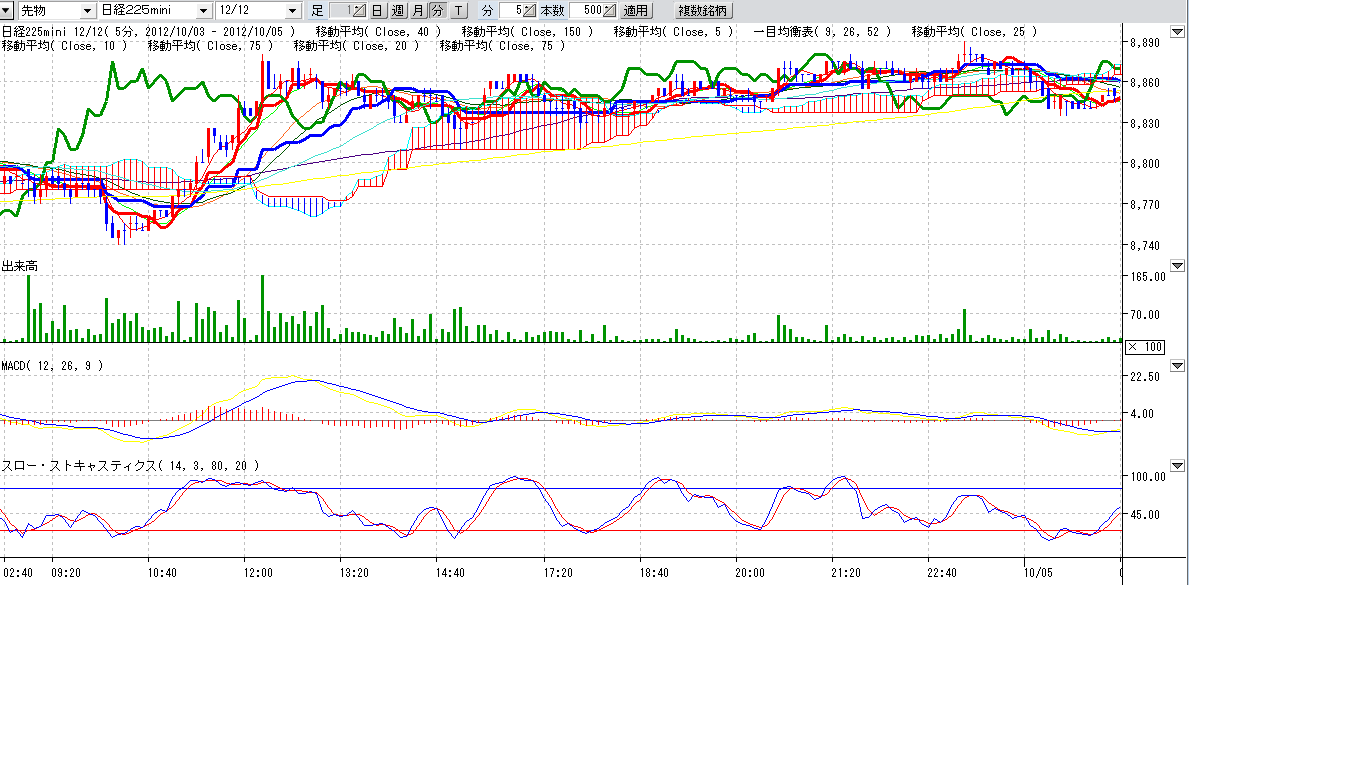Select the minute (分) timeframe button
Screen dimensions: 1366x768
(437, 11)
